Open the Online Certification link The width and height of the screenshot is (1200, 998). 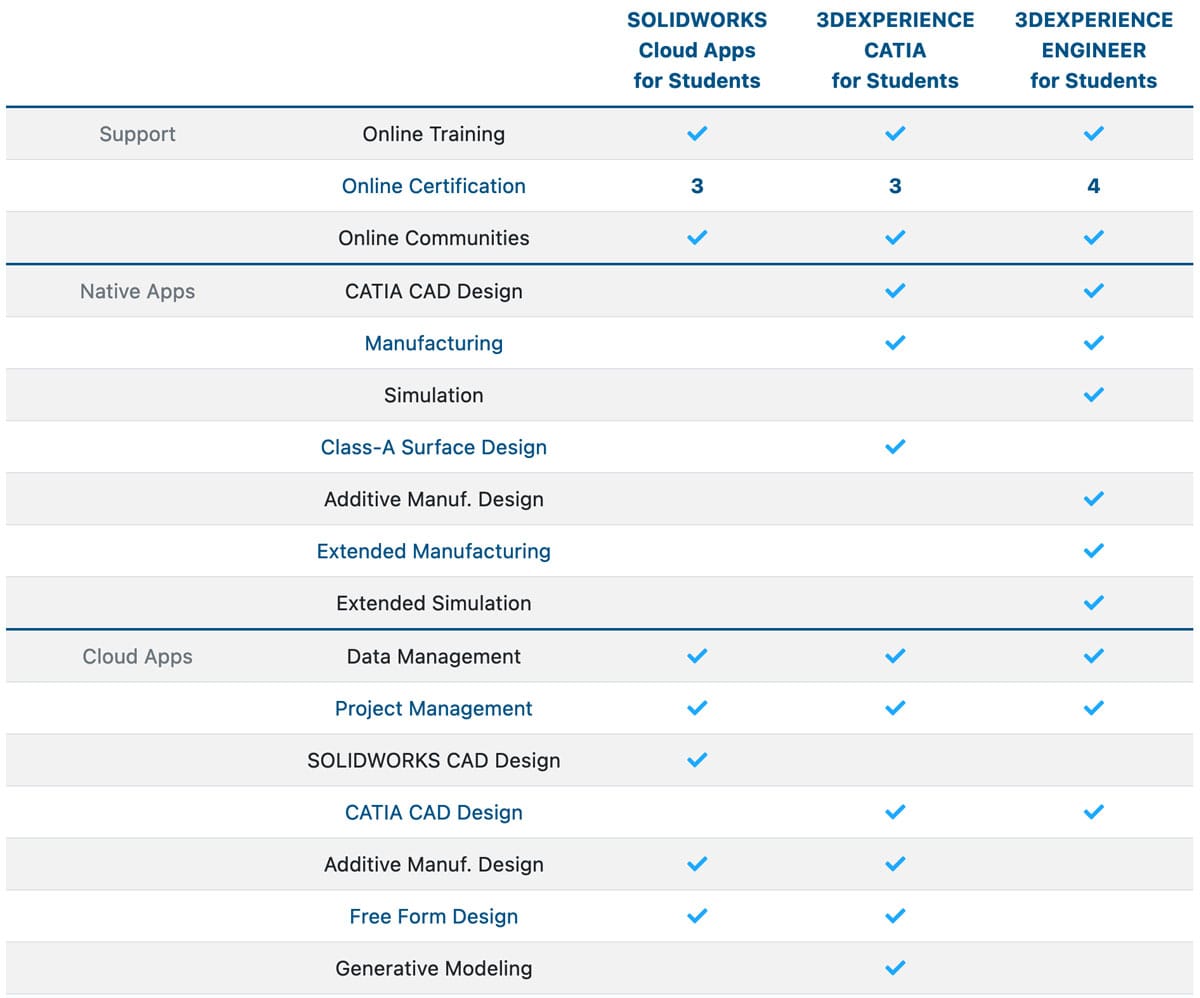433,186
